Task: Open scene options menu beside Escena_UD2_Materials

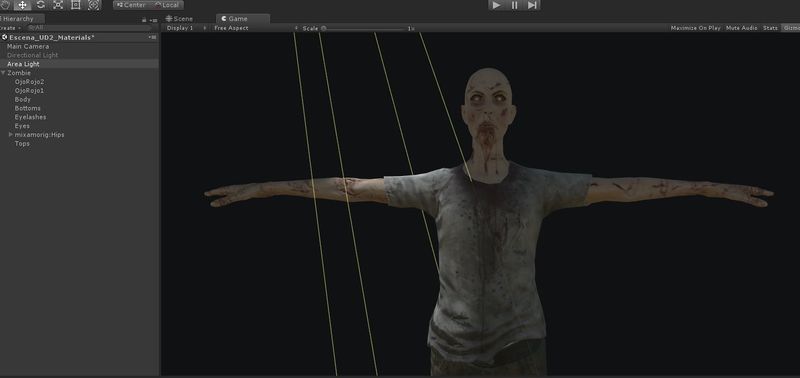Action: tap(153, 37)
